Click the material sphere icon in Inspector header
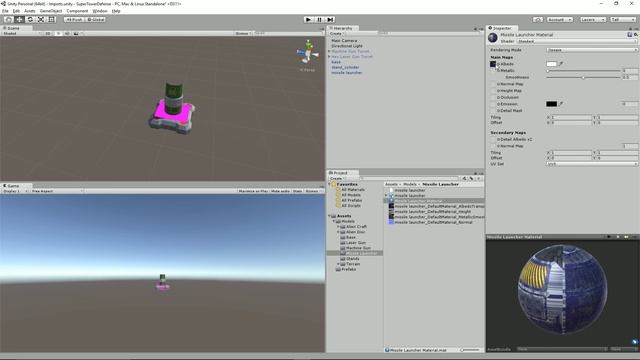This screenshot has width=640, height=360. (x=493, y=38)
